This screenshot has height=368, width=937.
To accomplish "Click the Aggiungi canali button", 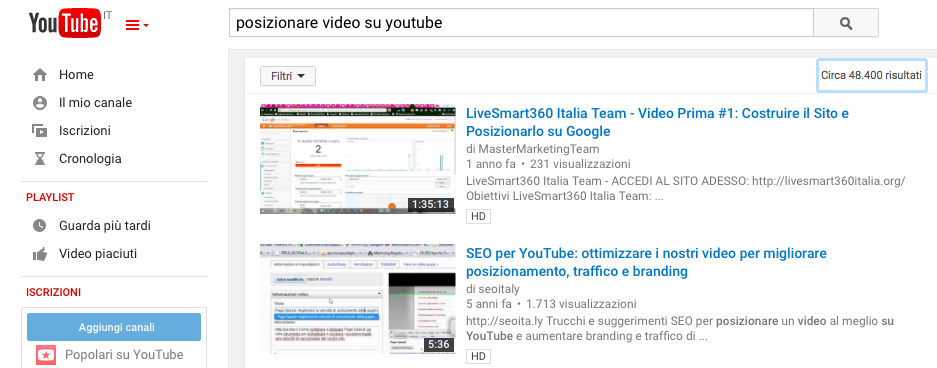I will pos(114,327).
